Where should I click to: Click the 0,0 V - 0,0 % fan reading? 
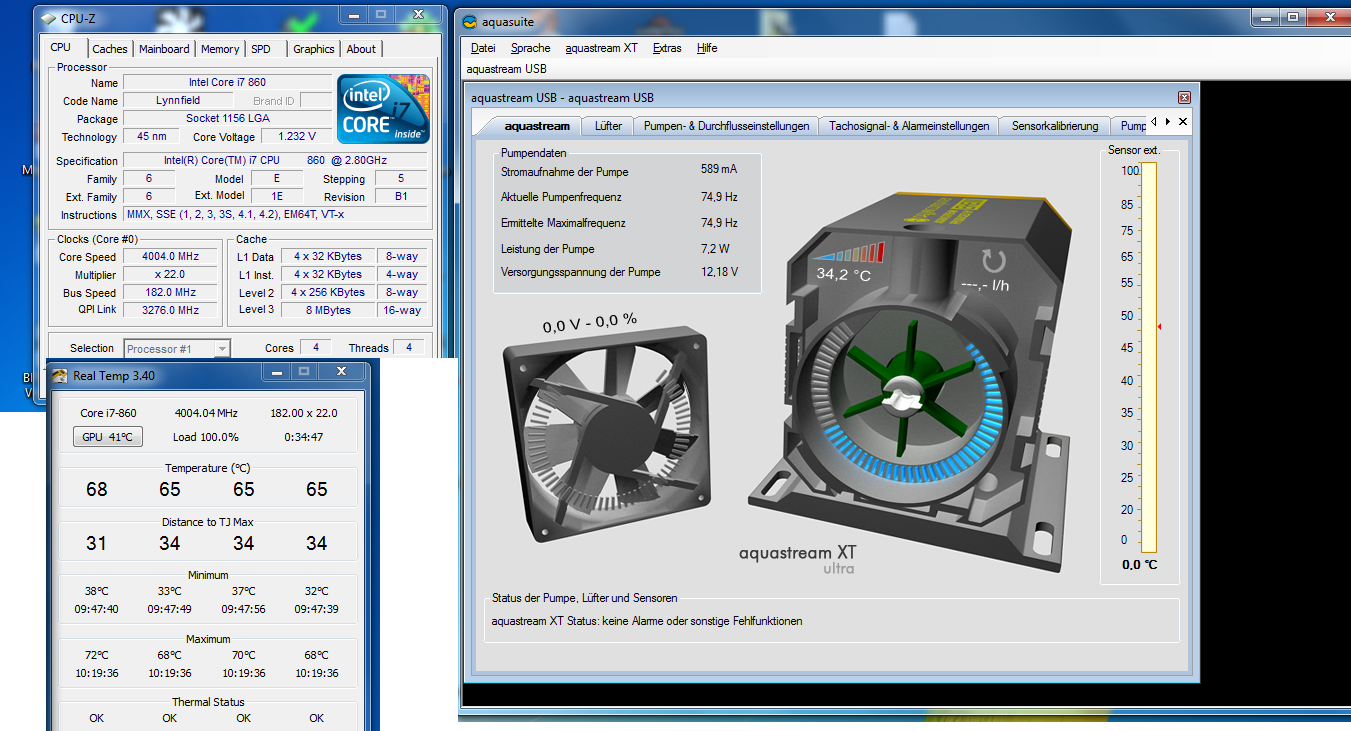pos(589,324)
